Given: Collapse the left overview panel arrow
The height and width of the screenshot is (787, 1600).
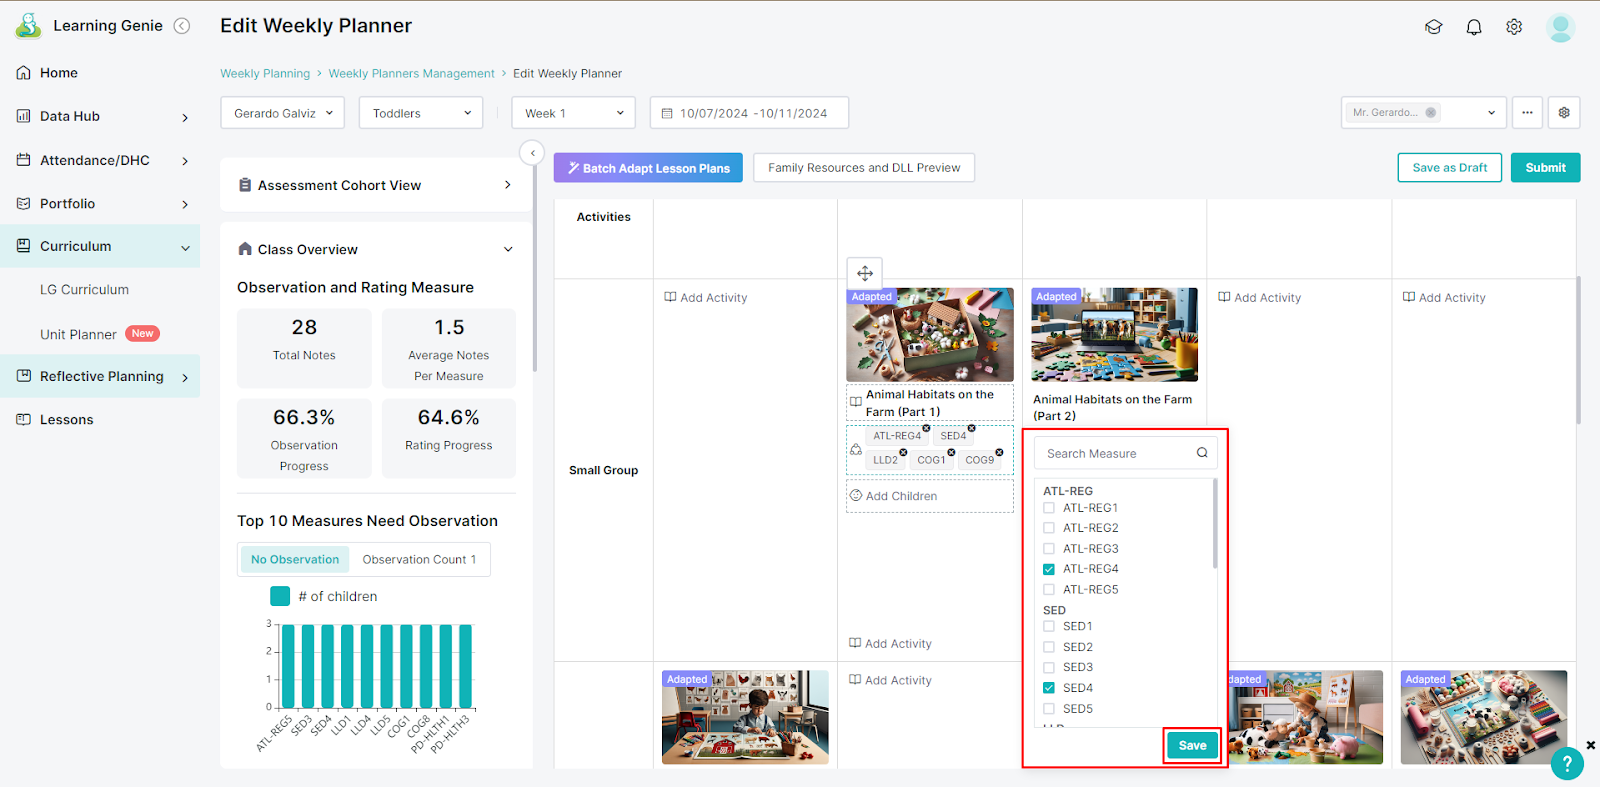Looking at the screenshot, I should point(532,153).
